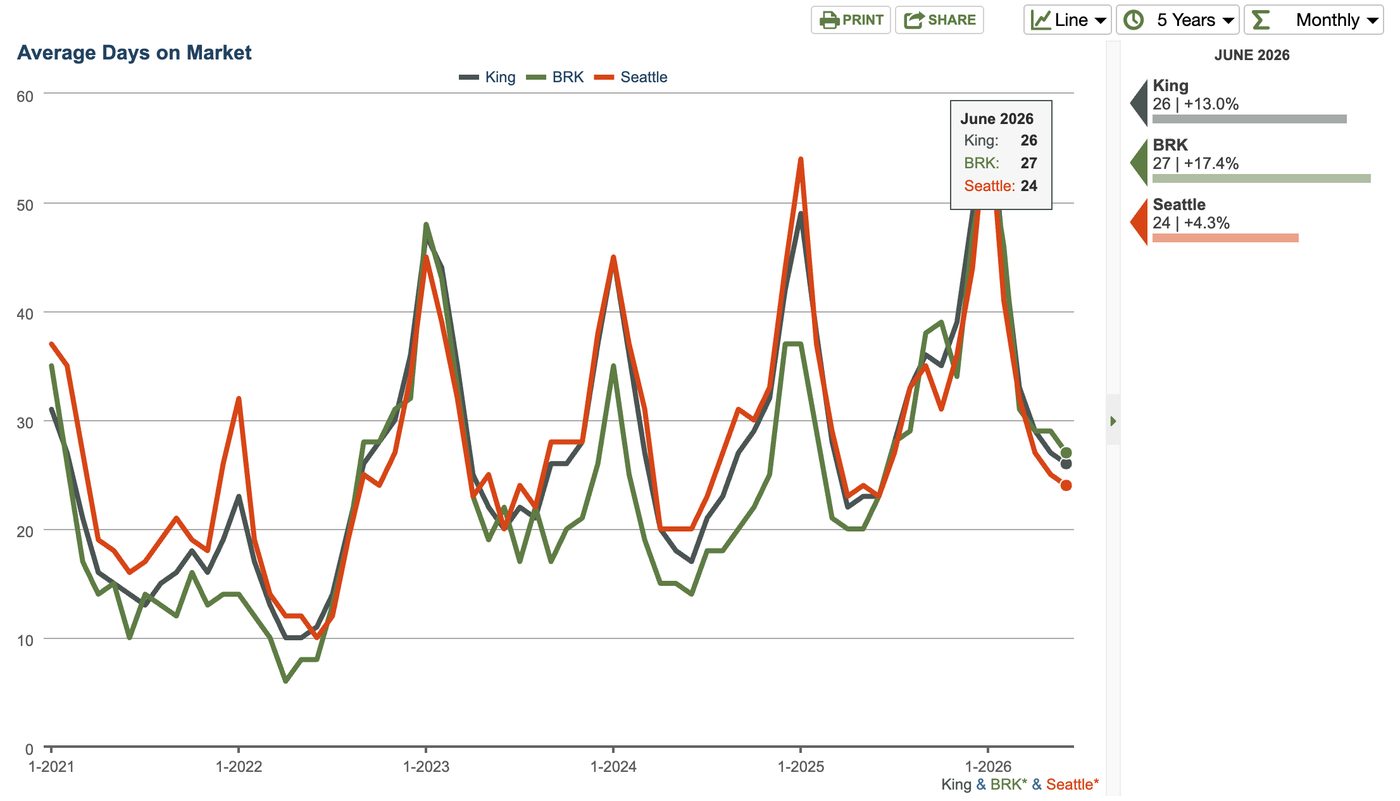This screenshot has height=801, width=1400.
Task: Click the Seattle name in the side panel
Action: [1179, 205]
